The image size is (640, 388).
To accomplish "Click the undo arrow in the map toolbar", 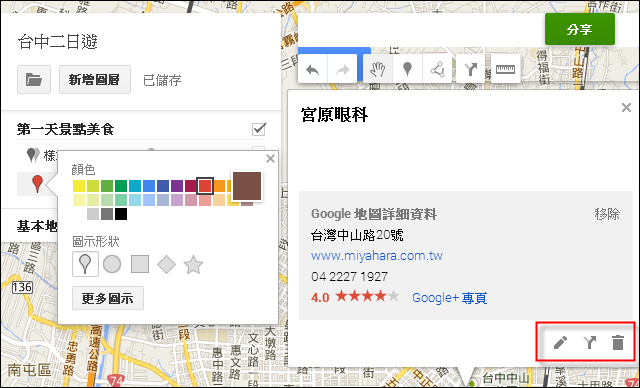I will pyautogui.click(x=313, y=70).
